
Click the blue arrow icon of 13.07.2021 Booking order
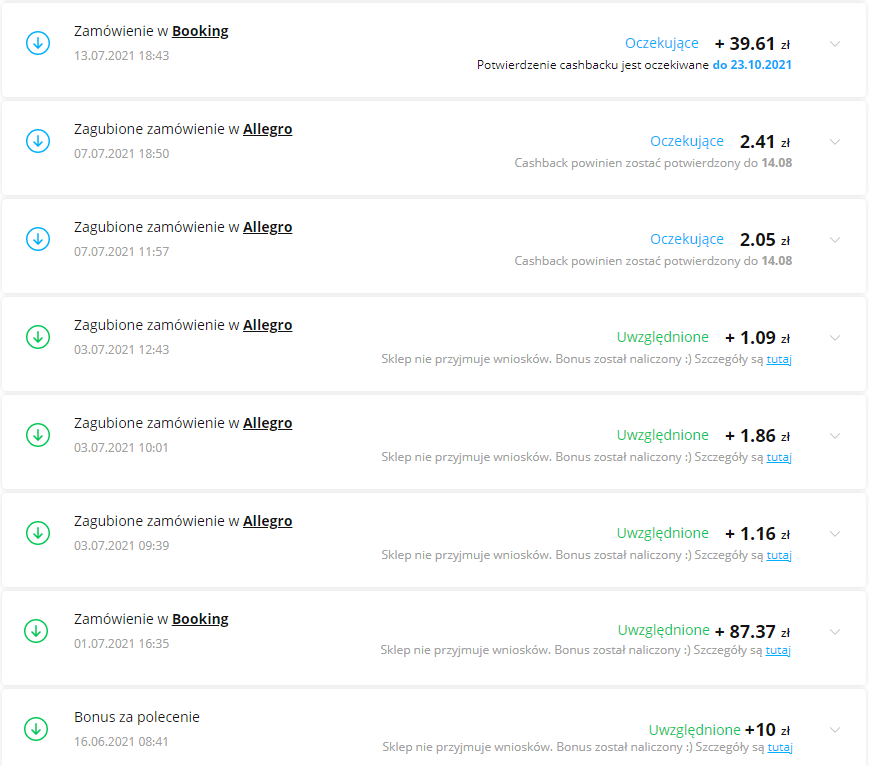[37, 43]
